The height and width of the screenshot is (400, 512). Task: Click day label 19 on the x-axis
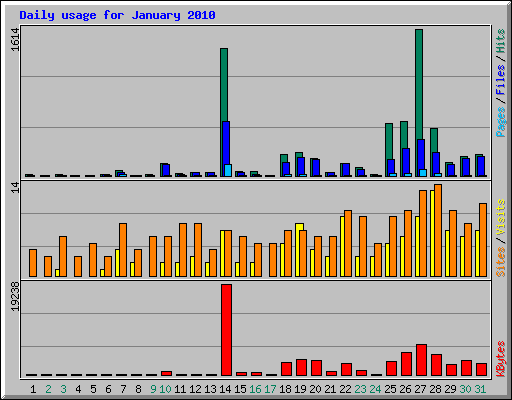coord(300,389)
